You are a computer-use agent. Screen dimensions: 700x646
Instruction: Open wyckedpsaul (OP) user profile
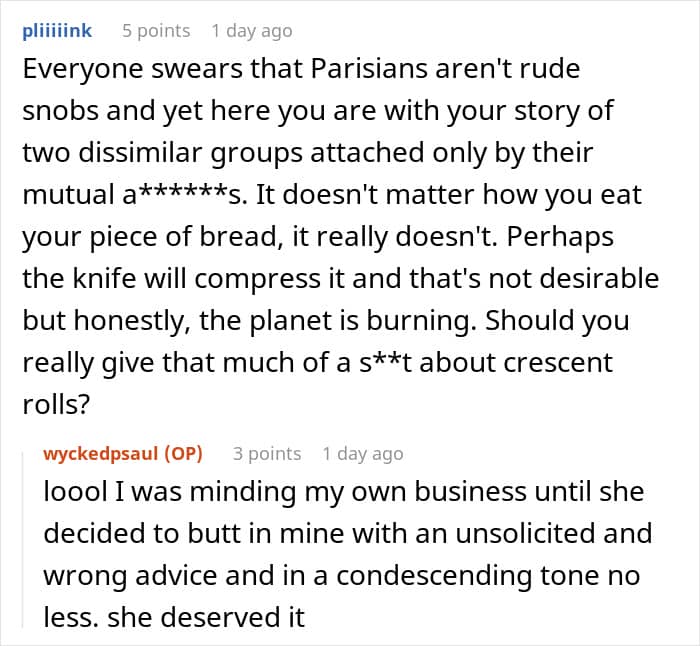(123, 453)
